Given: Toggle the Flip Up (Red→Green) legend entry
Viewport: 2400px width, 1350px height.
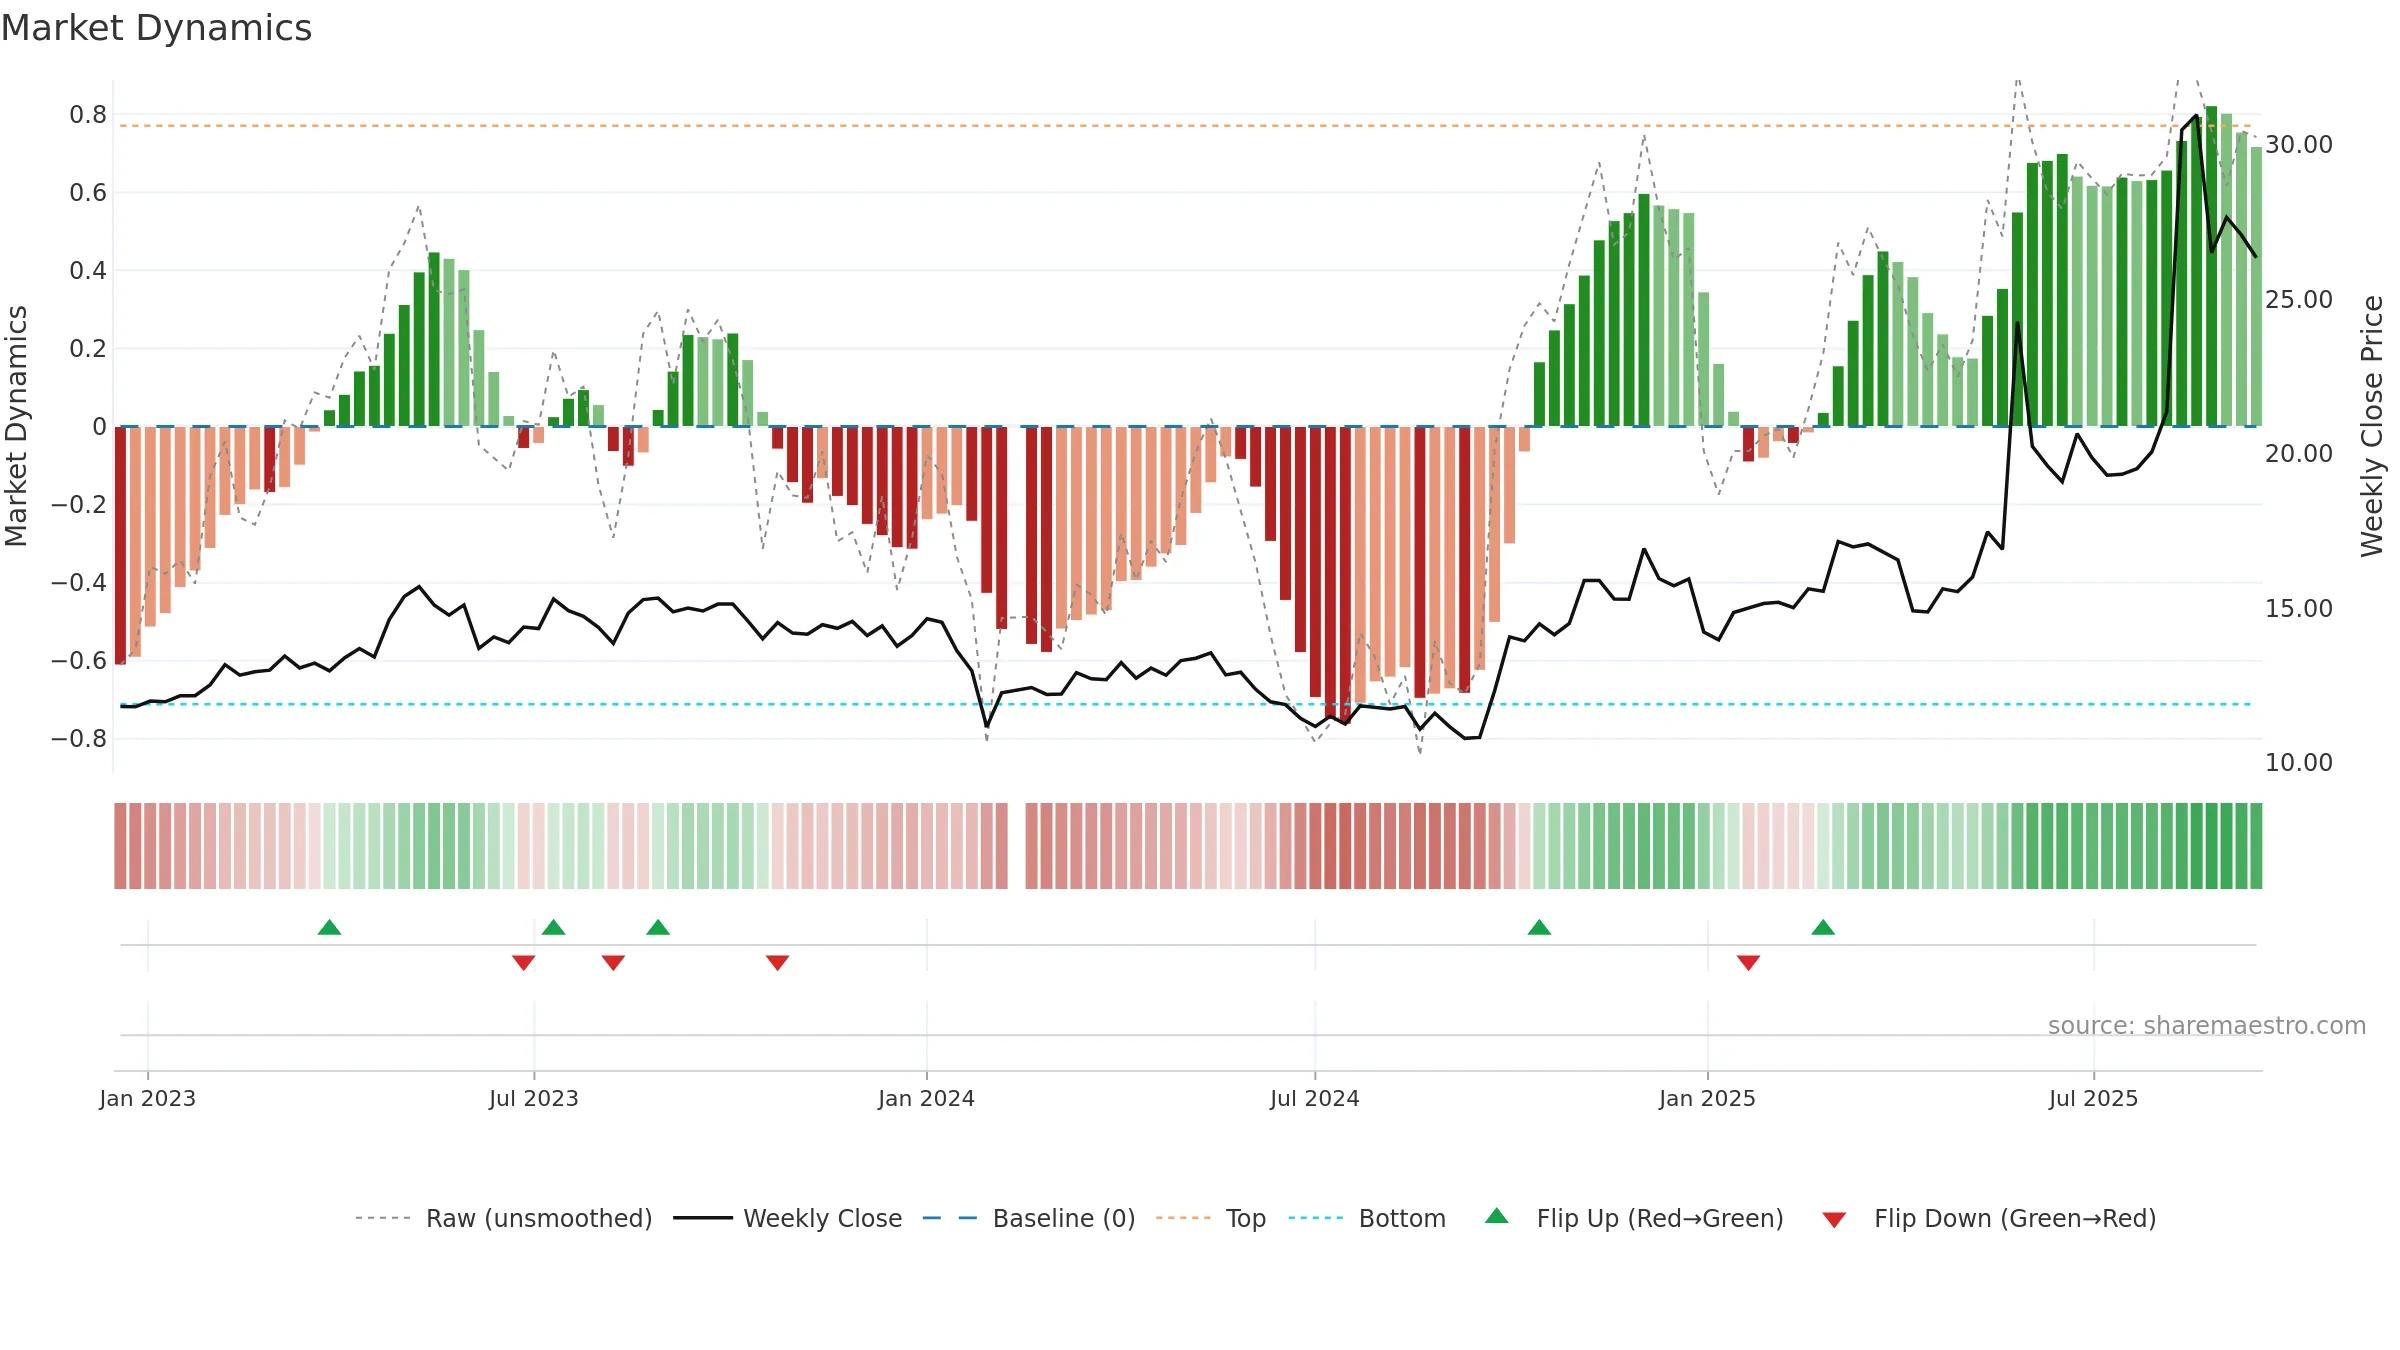Looking at the screenshot, I should (x=1634, y=1218).
